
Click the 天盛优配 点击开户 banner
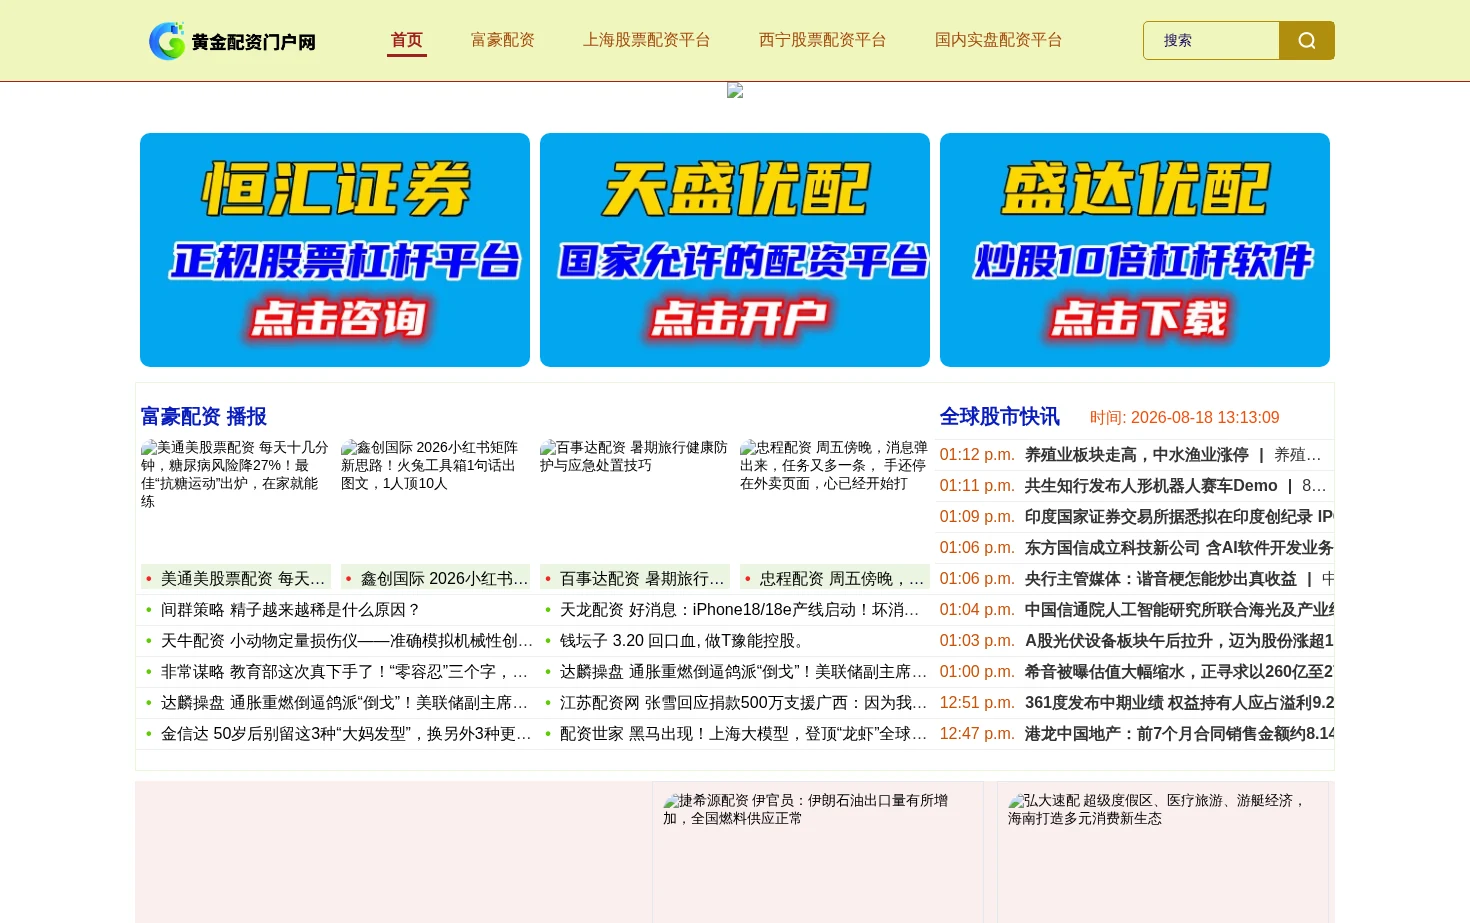coord(735,250)
